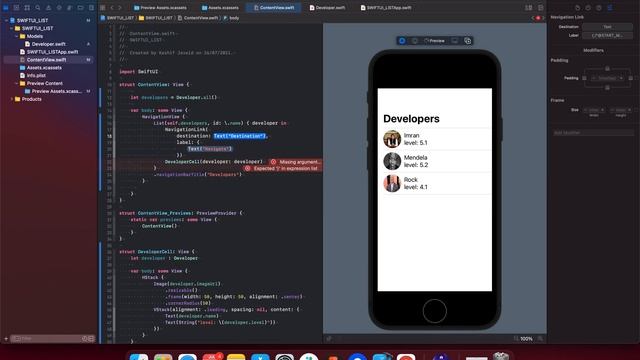Pin the preview canvas
Viewport: 640px width, 360px height.
[x=329, y=338]
